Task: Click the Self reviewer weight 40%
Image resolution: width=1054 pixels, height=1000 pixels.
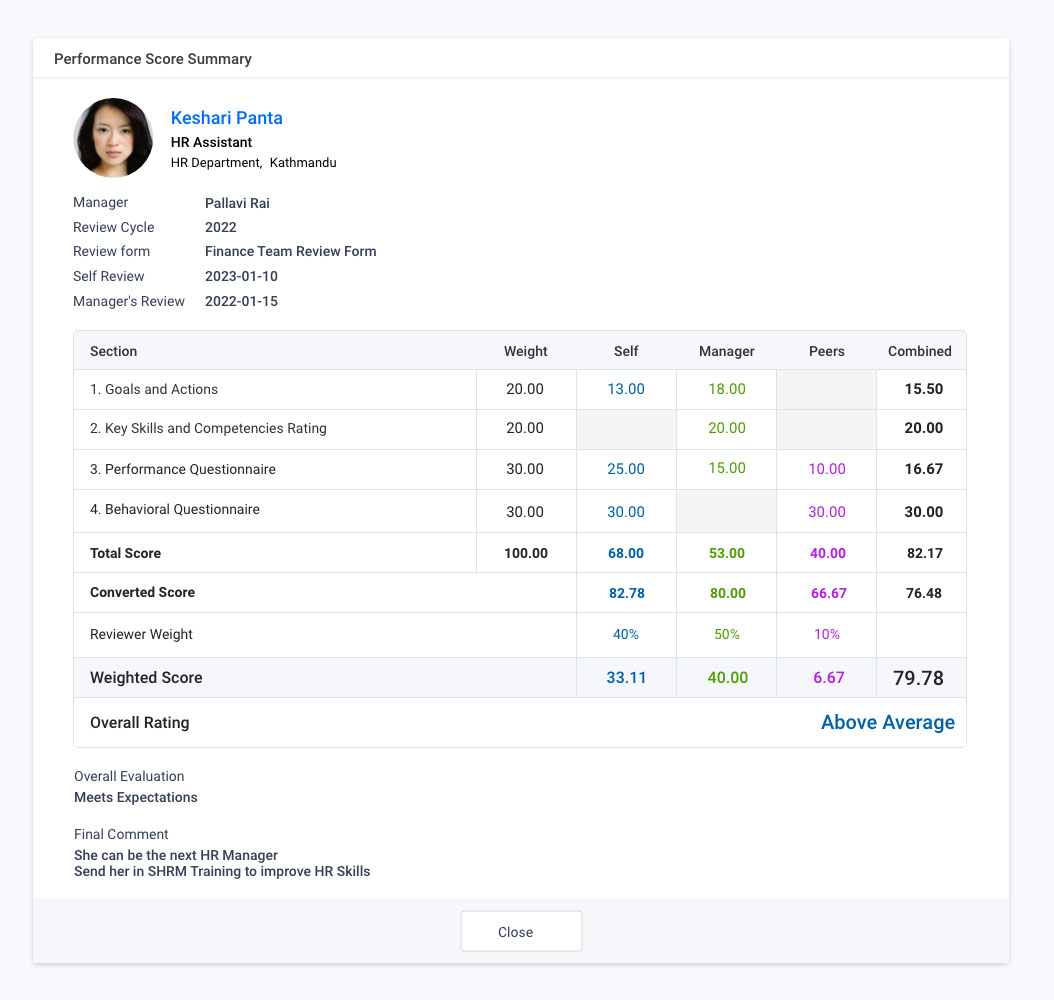Action: click(x=626, y=633)
